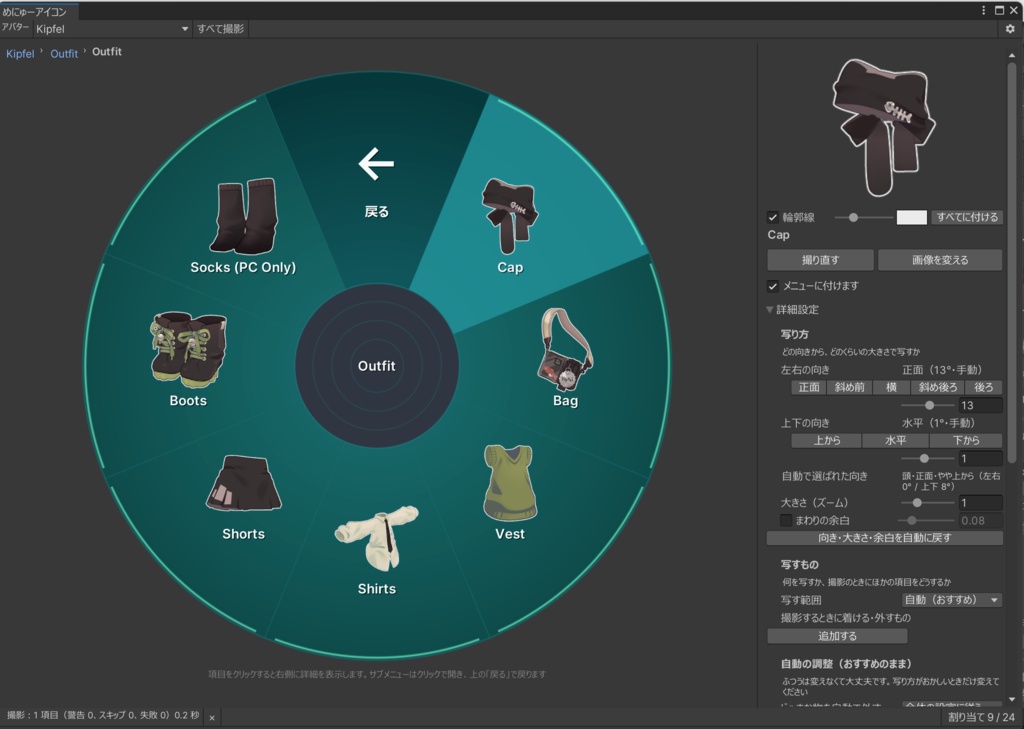Toggle the メニューに付けます checkbox
This screenshot has height=729, width=1024.
[773, 286]
